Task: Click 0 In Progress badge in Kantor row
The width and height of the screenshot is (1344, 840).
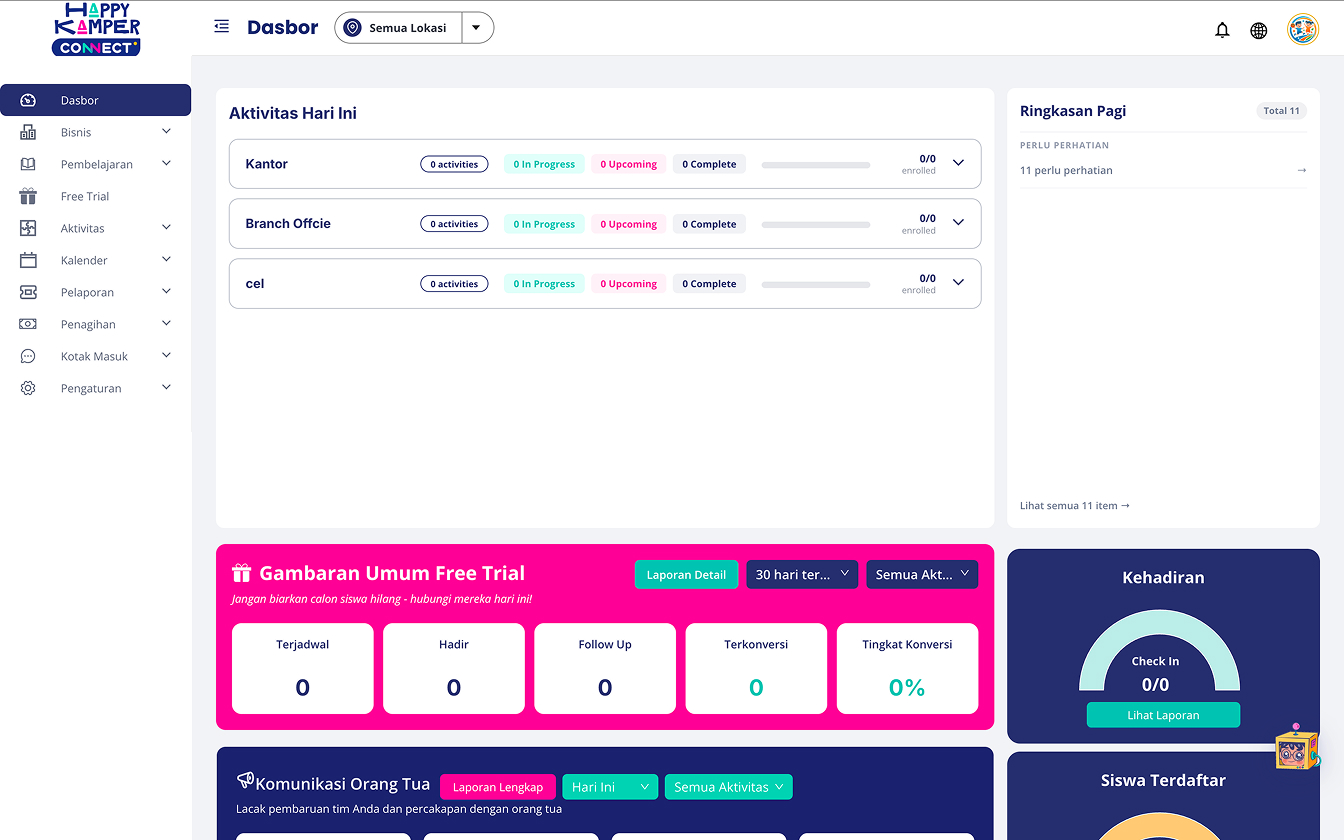Action: point(544,164)
